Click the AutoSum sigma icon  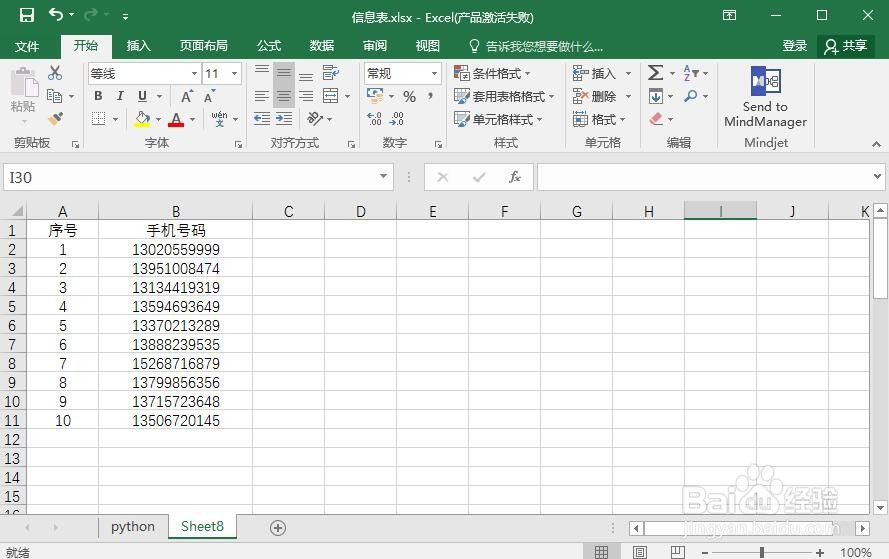tap(655, 73)
